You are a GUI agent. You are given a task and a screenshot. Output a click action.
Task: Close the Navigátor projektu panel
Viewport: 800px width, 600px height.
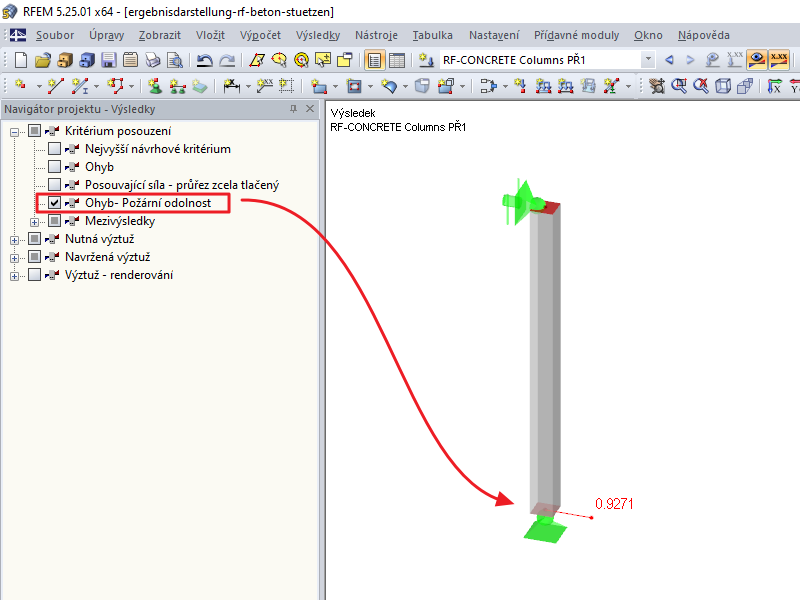coord(310,109)
